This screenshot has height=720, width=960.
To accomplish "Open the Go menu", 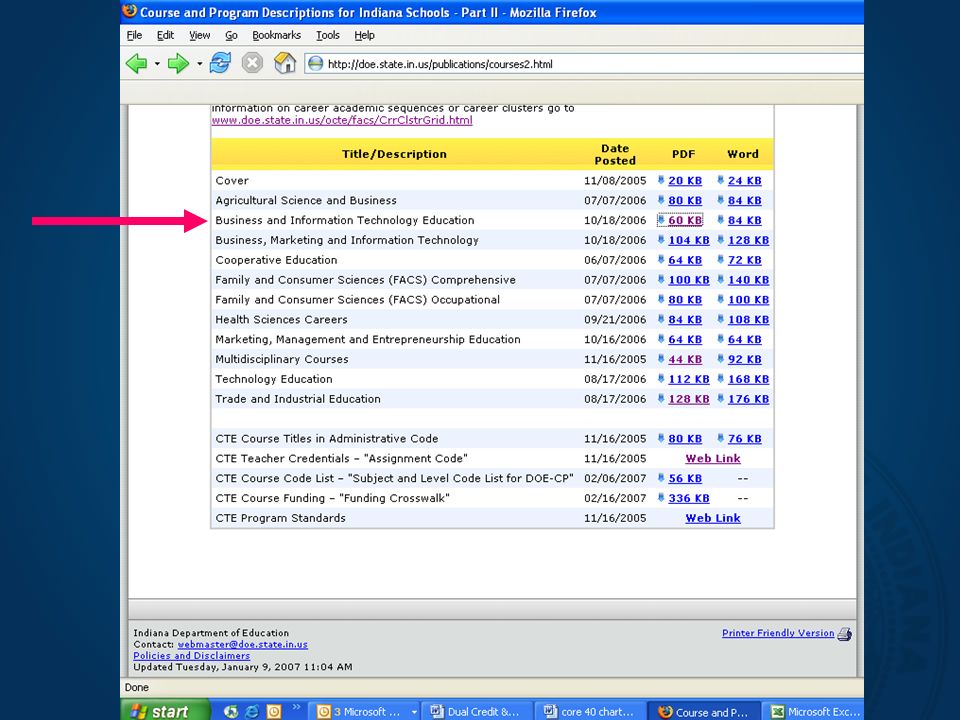I will pos(231,35).
